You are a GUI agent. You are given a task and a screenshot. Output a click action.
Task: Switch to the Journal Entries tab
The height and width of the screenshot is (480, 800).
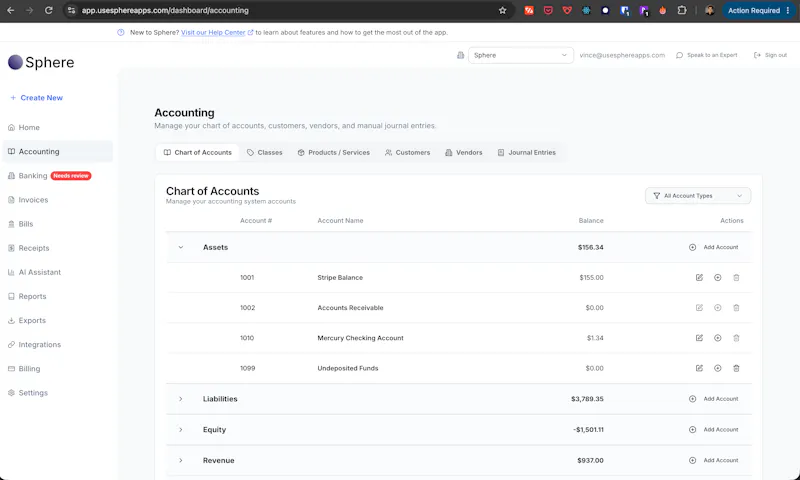527,153
